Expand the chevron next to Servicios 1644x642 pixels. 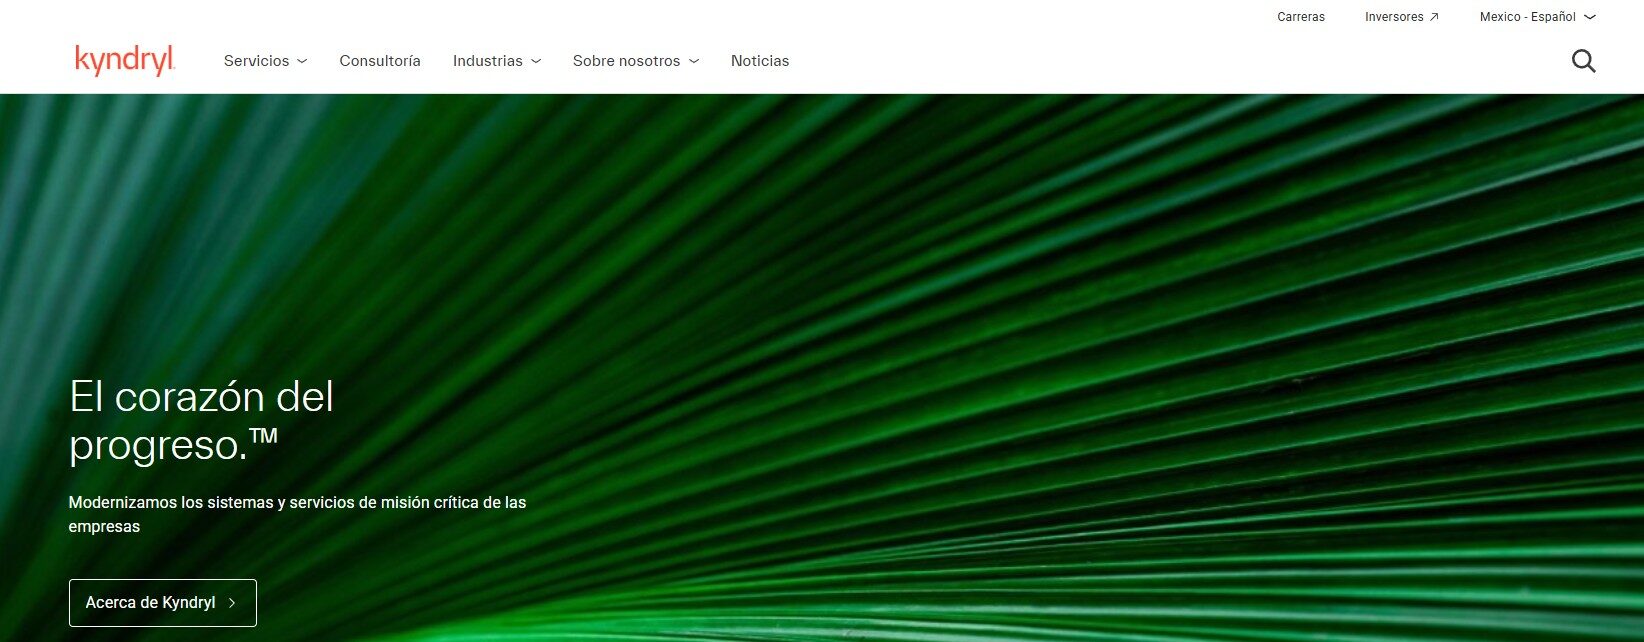[x=302, y=61]
